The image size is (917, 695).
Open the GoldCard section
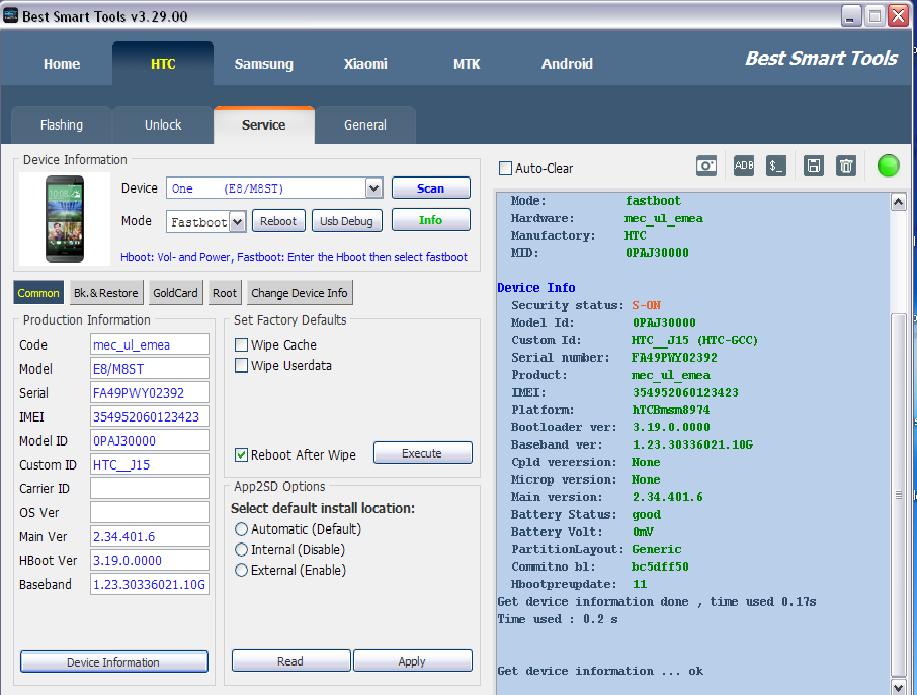pyautogui.click(x=175, y=293)
